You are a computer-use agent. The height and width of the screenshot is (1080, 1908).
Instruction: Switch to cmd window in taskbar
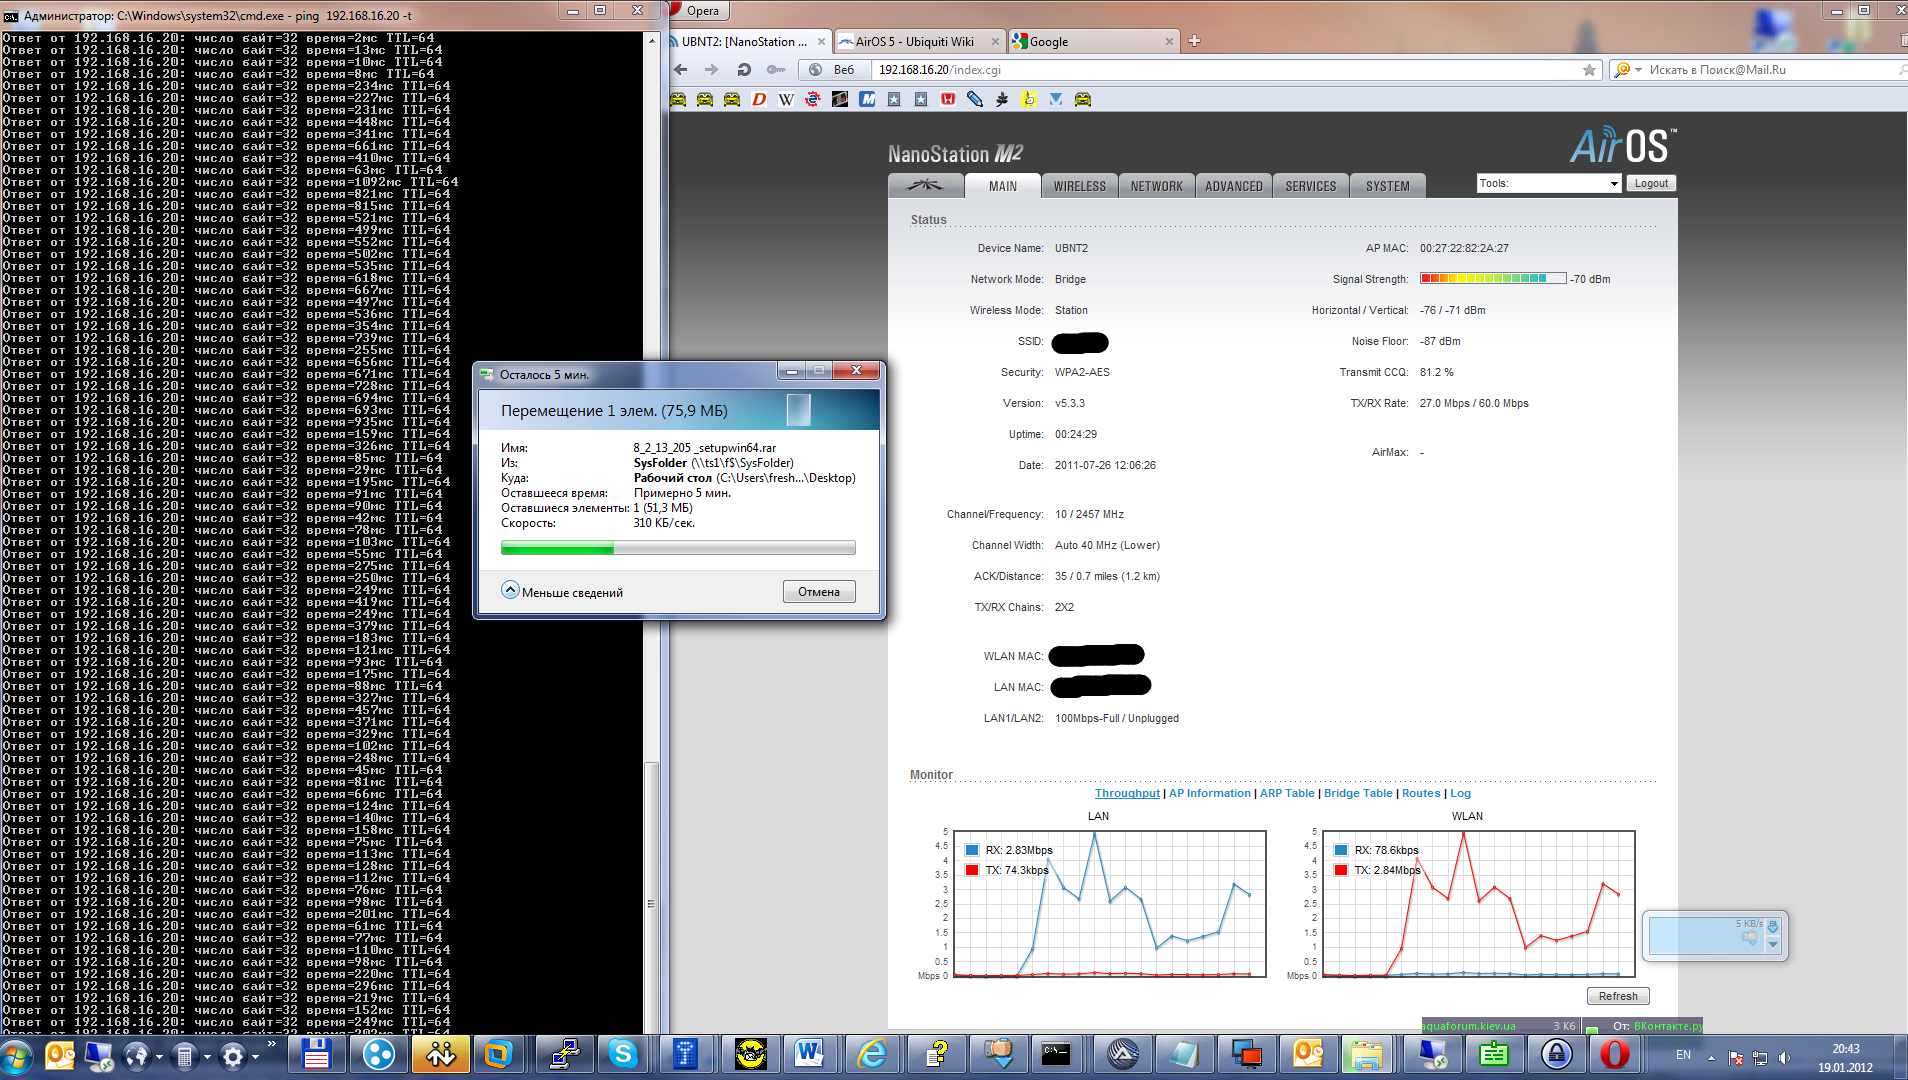[x=1058, y=1054]
